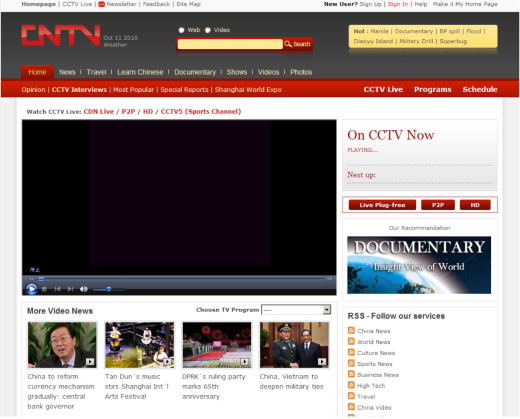This screenshot has height=419, width=520.
Task: Open the Documentary menu
Action: pos(195,72)
